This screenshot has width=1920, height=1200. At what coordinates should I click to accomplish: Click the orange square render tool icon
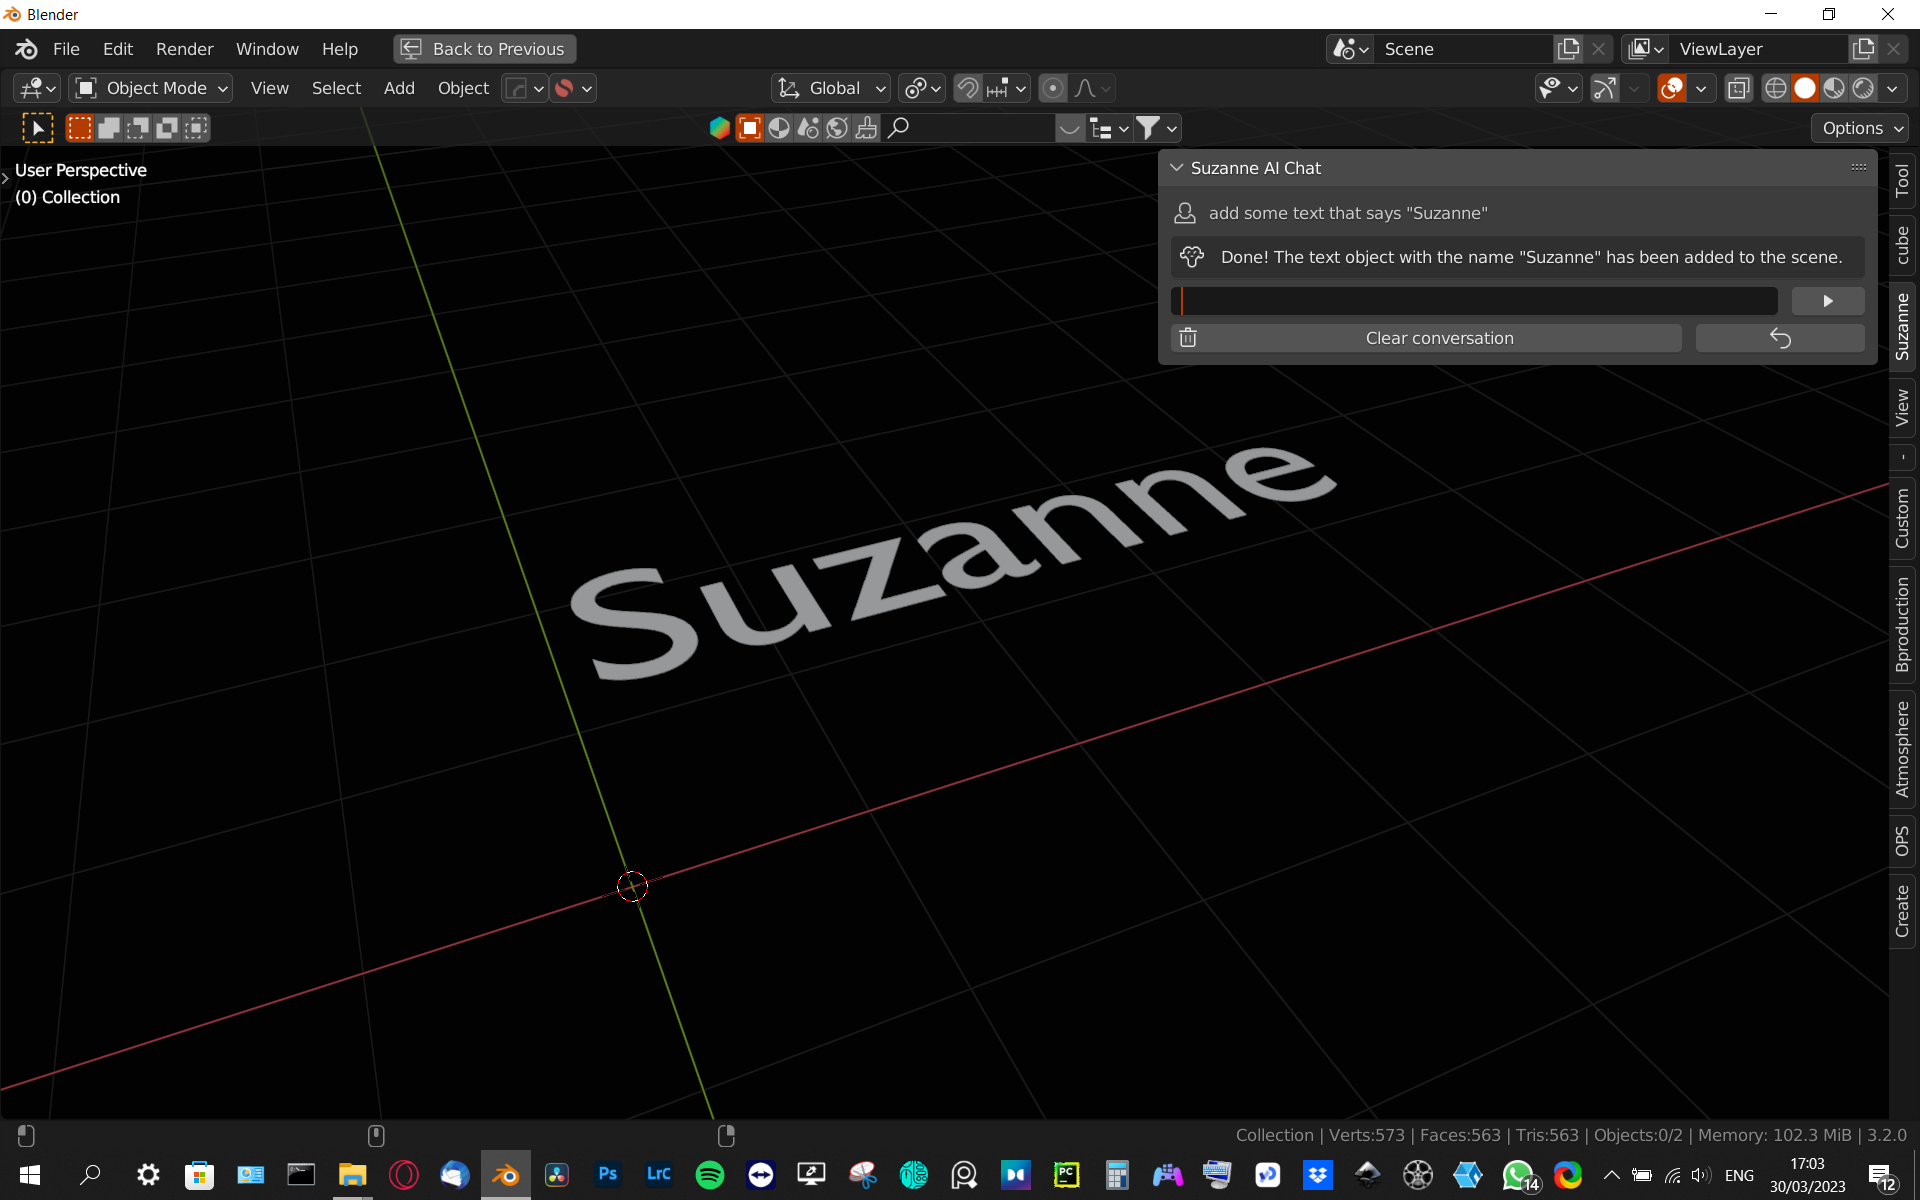tap(749, 128)
